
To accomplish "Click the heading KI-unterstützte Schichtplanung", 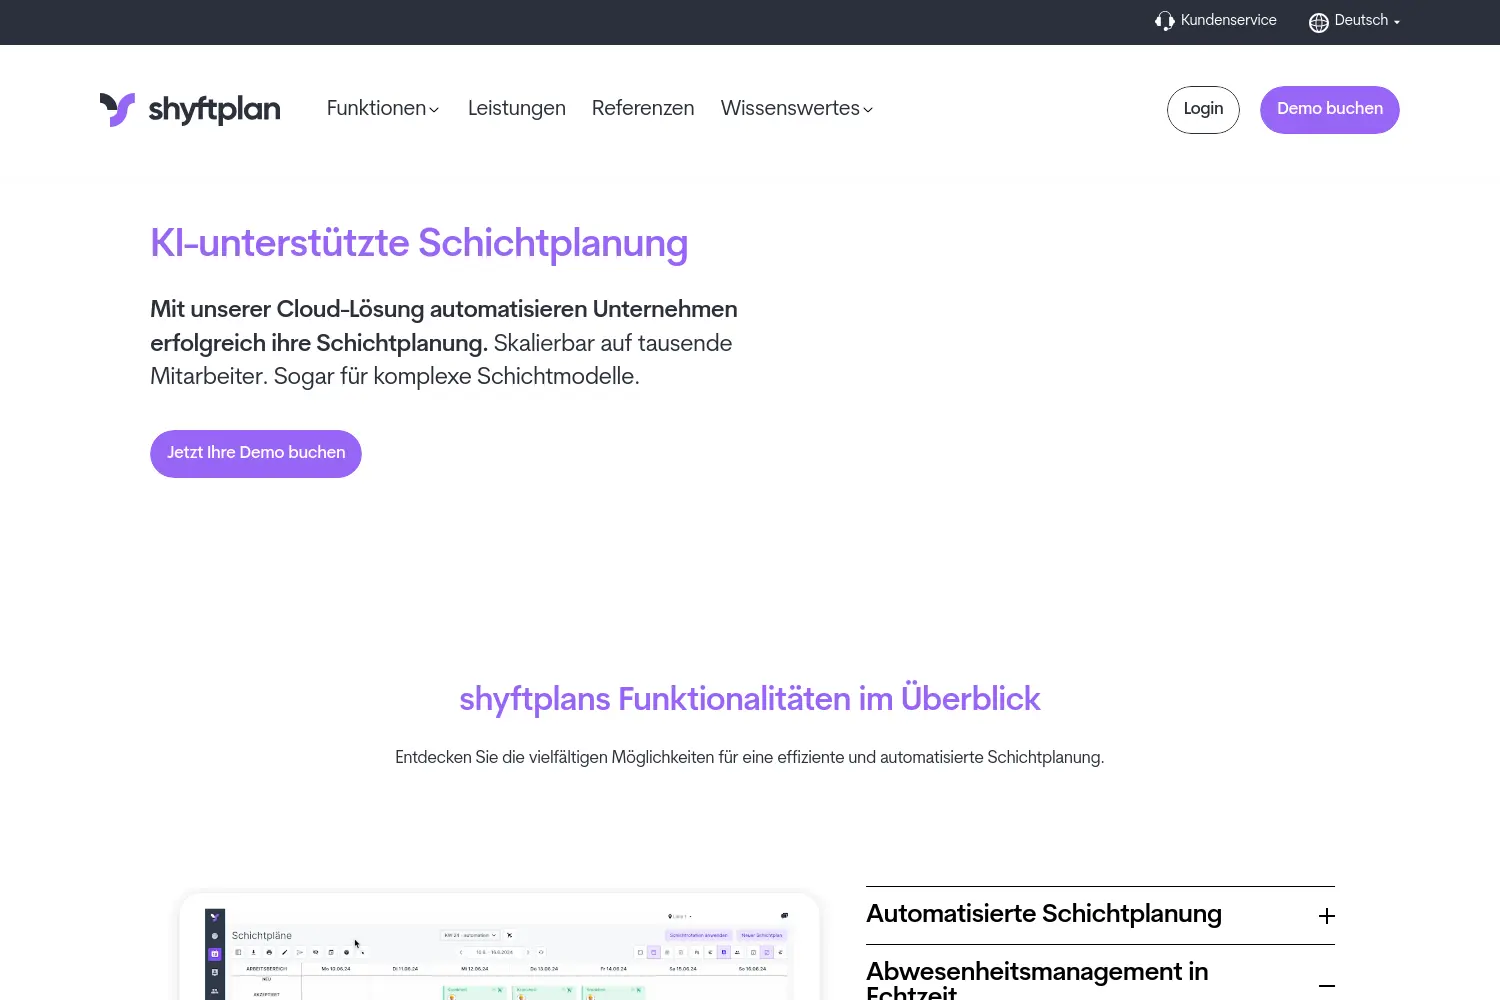I will pos(419,244).
